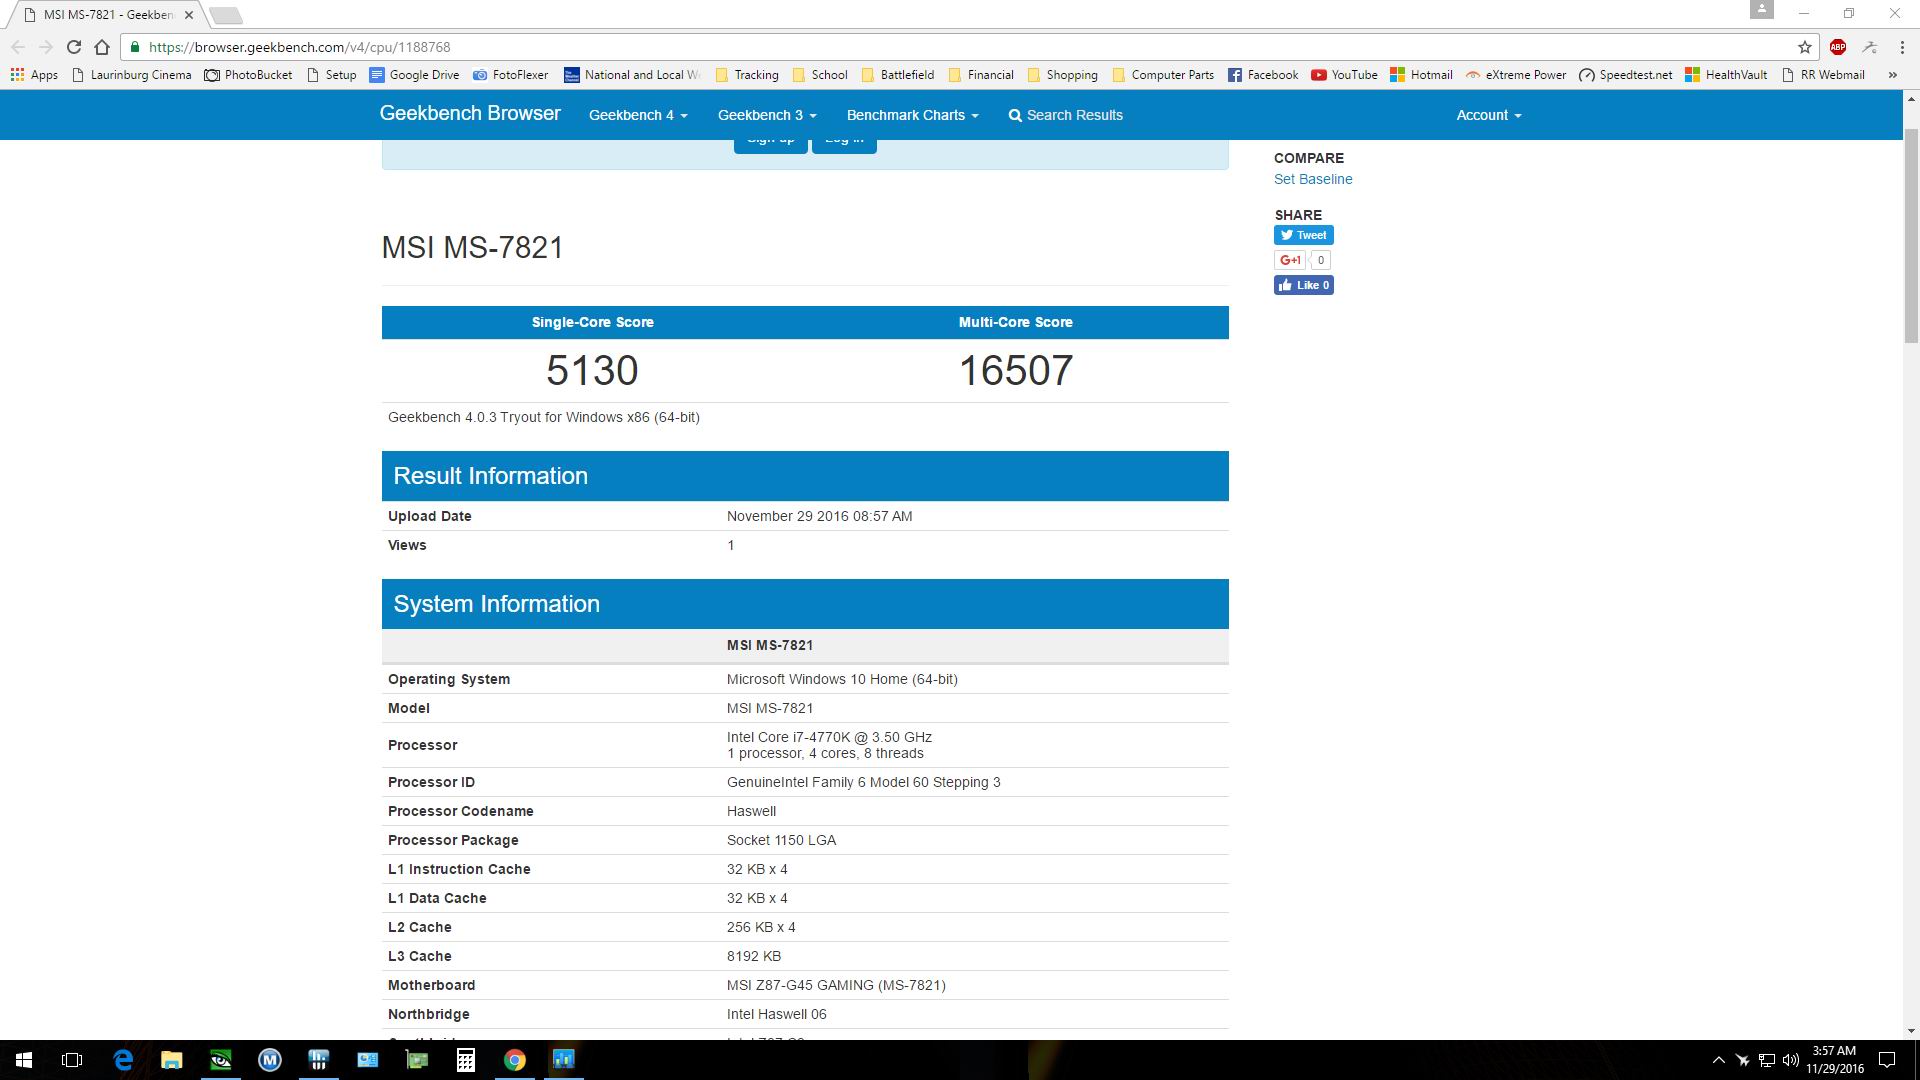1920x1080 pixels.
Task: Open the Battlefield bookmark folder
Action: pyautogui.click(x=897, y=75)
